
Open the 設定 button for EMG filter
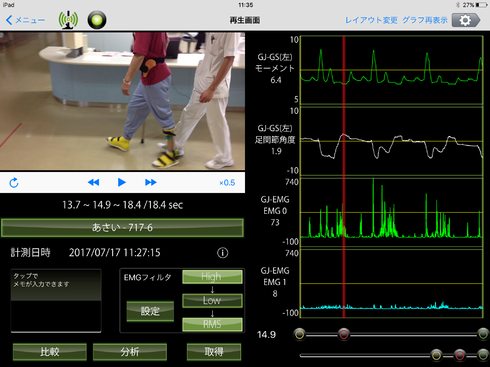150,311
